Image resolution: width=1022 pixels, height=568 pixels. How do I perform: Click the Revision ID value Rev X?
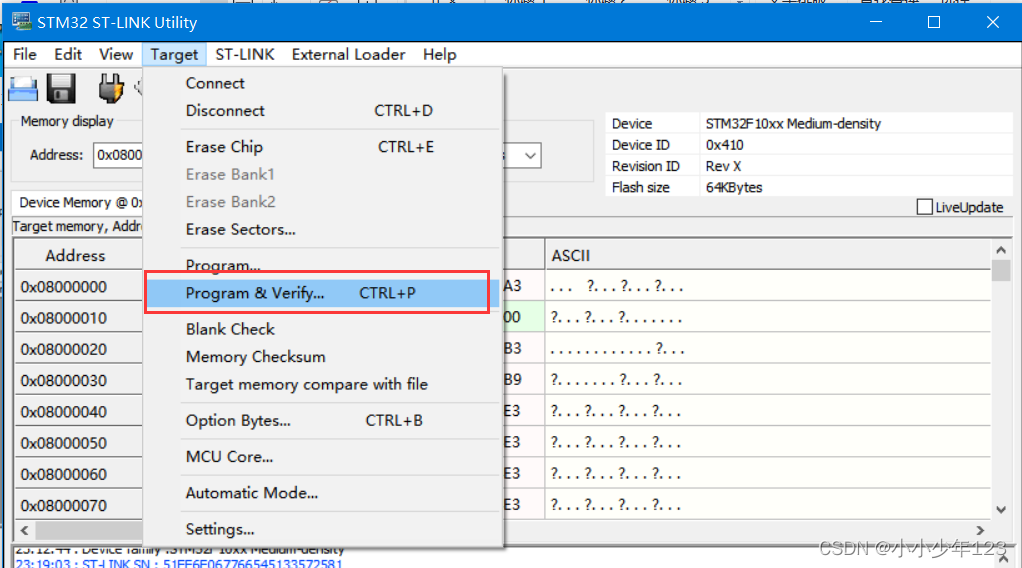pyautogui.click(x=723, y=166)
